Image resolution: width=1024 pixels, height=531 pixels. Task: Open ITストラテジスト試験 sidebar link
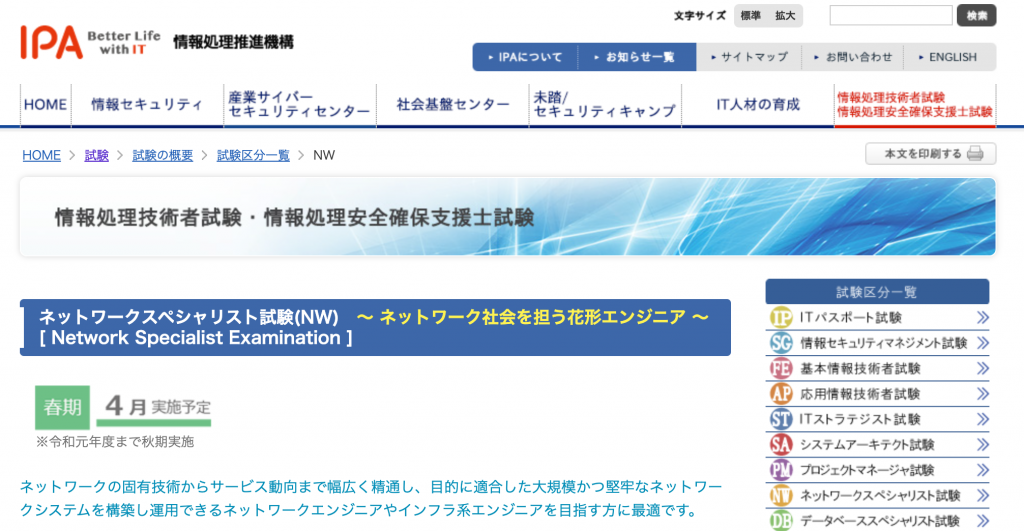click(x=877, y=419)
